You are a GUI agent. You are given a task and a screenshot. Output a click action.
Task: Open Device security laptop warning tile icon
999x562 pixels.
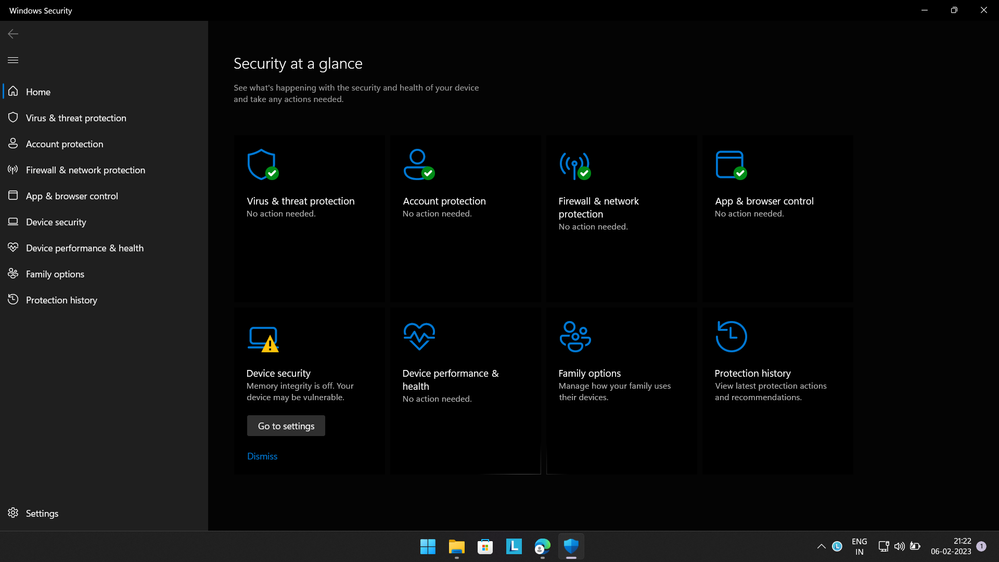263,339
